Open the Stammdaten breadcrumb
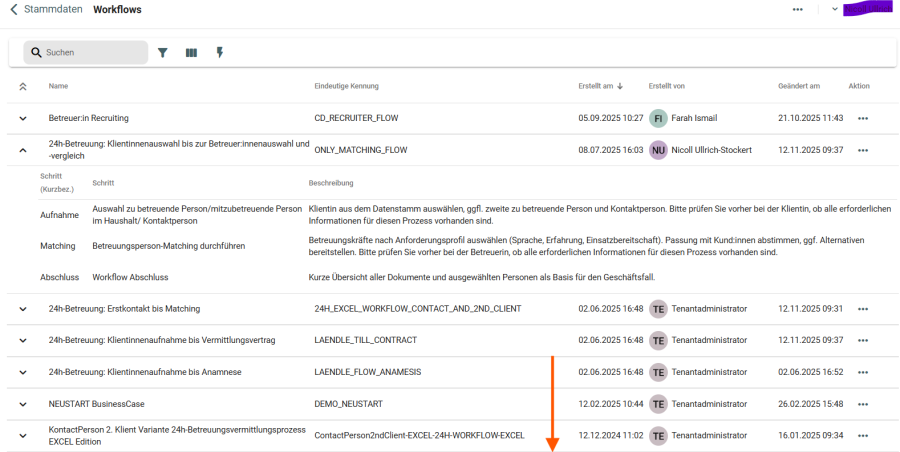 (x=53, y=9)
